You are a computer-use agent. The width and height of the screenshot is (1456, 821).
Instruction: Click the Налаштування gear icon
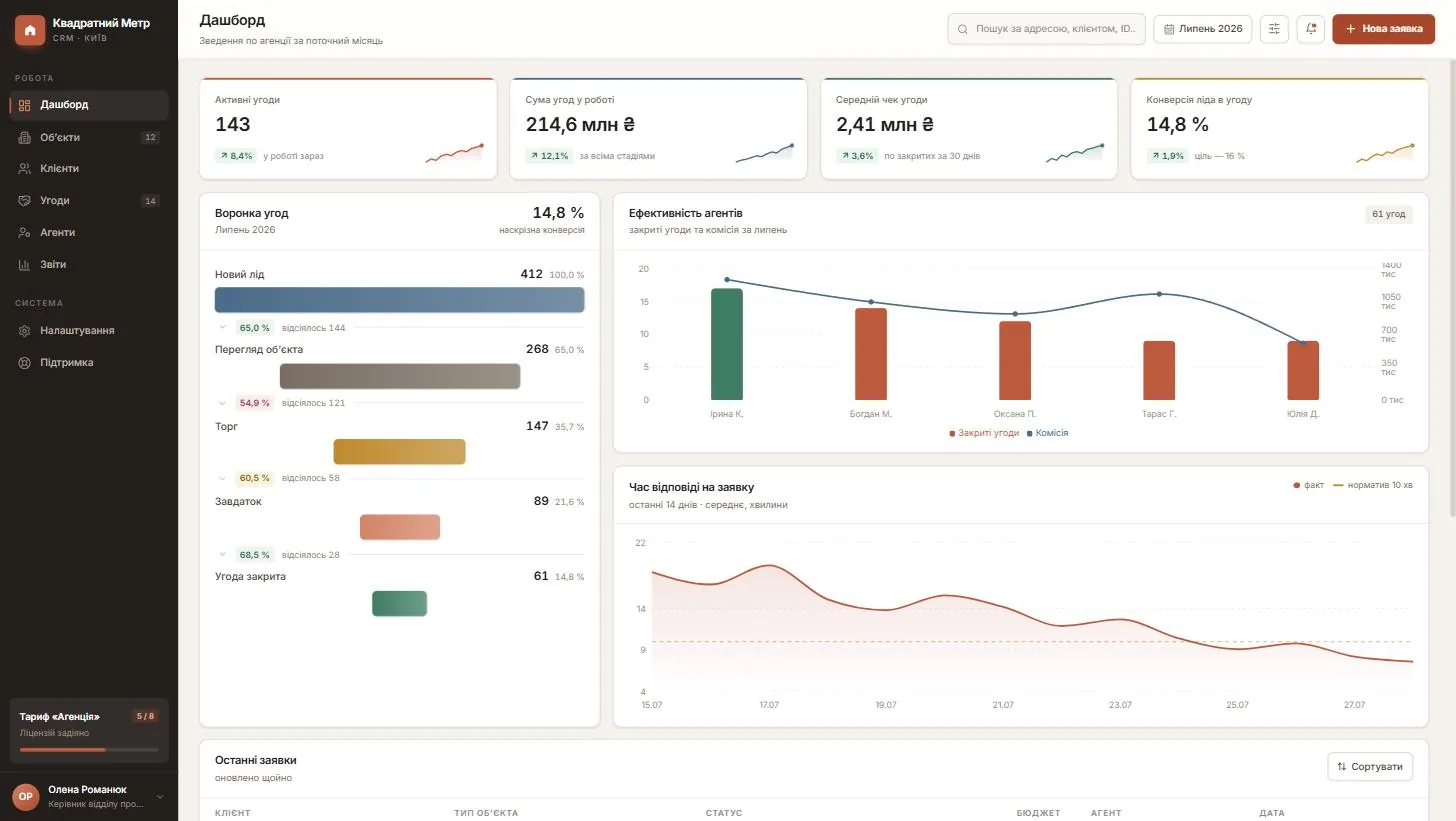pos(25,331)
